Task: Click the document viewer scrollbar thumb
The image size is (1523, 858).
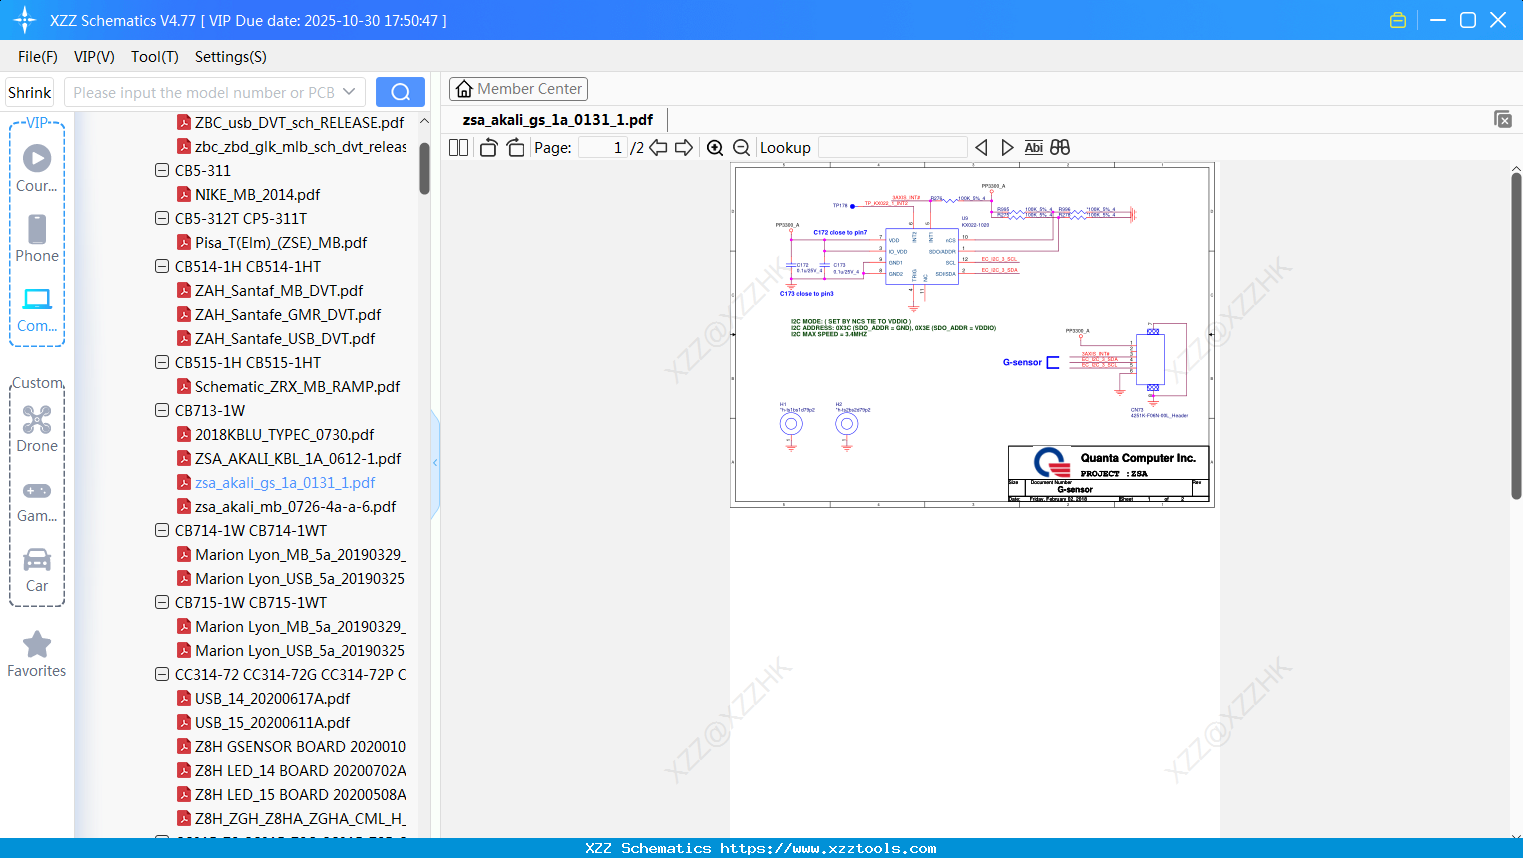Action: coord(1516,336)
